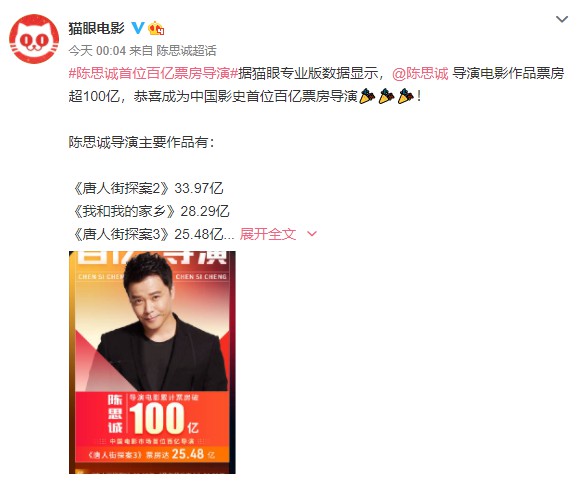Image resolution: width=583 pixels, height=483 pixels.
Task: Click the first party popper emoji
Action: (x=367, y=96)
